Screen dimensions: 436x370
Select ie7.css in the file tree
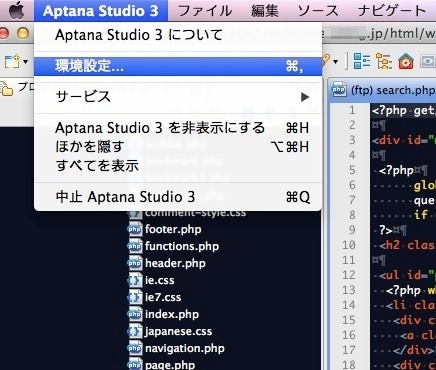click(x=163, y=297)
